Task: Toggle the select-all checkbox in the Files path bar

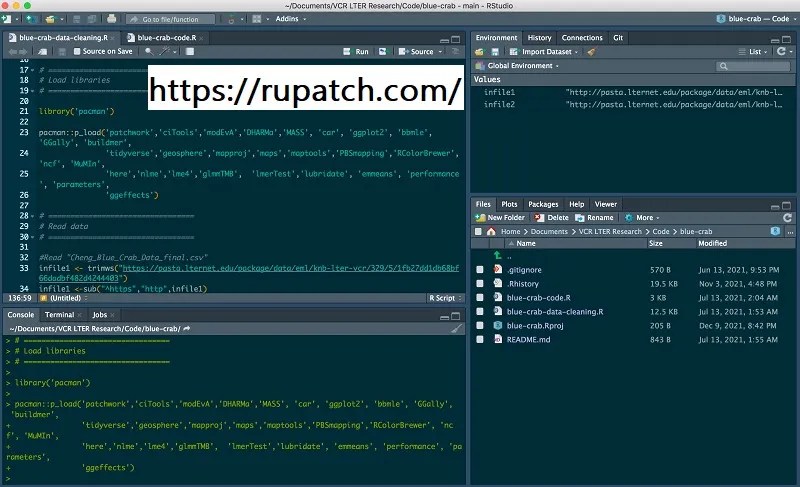Action: (478, 232)
